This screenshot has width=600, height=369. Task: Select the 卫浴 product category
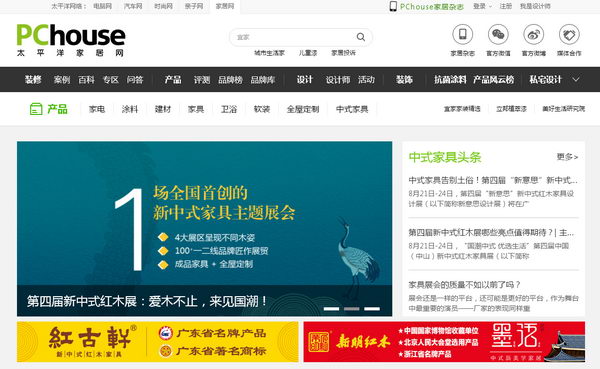(x=229, y=109)
